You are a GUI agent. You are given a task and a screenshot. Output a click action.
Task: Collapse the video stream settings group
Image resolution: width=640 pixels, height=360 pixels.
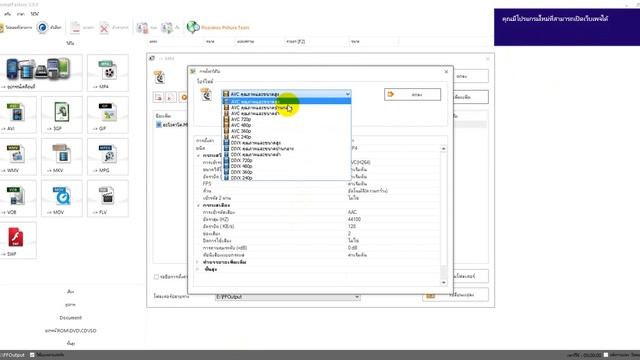[x=198, y=156]
